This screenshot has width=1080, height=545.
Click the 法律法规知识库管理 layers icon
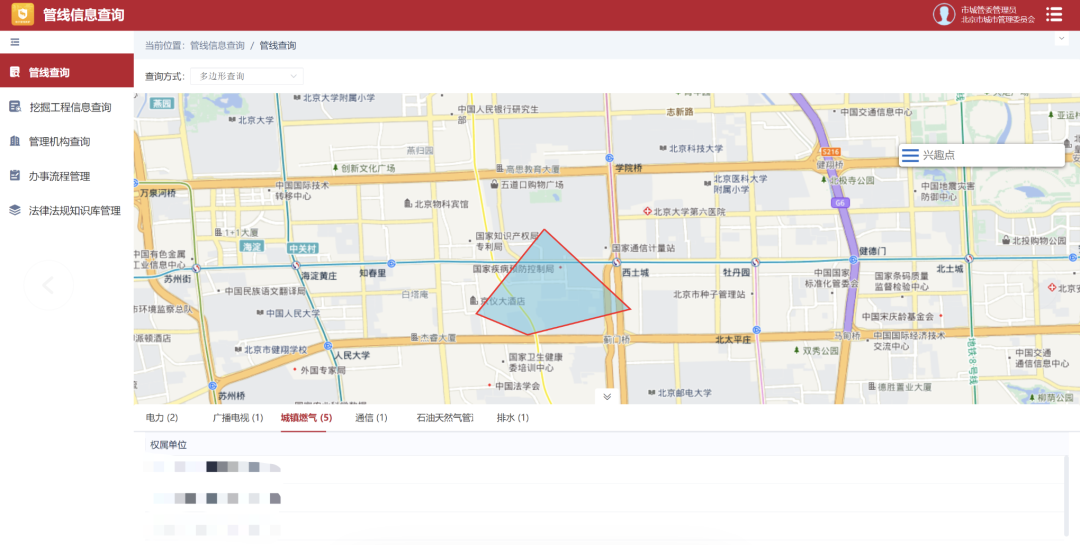click(x=15, y=210)
